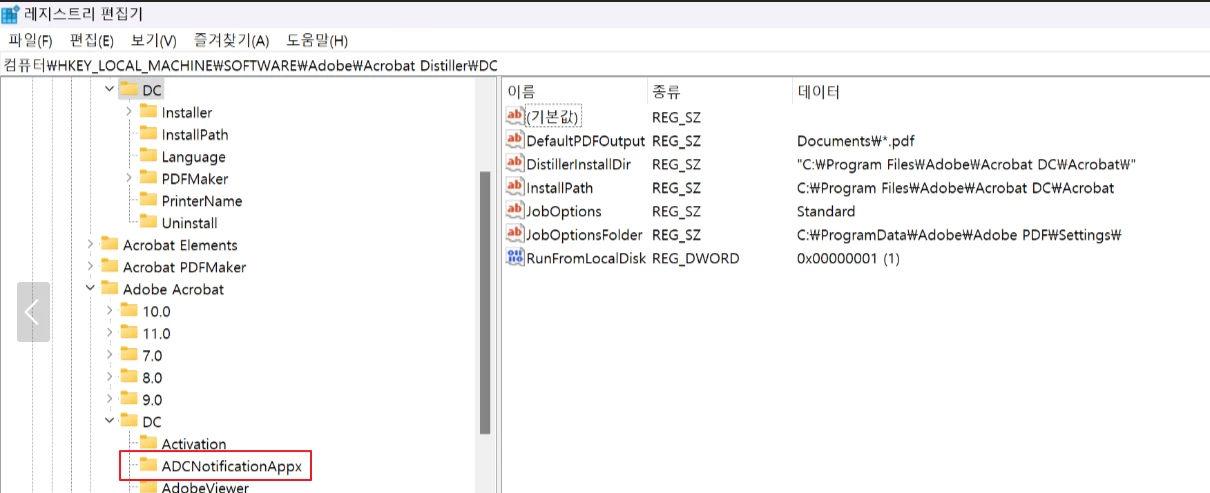1210x493 pixels.
Task: Open the 즐겨찾기(A) menu
Action: pos(231,40)
